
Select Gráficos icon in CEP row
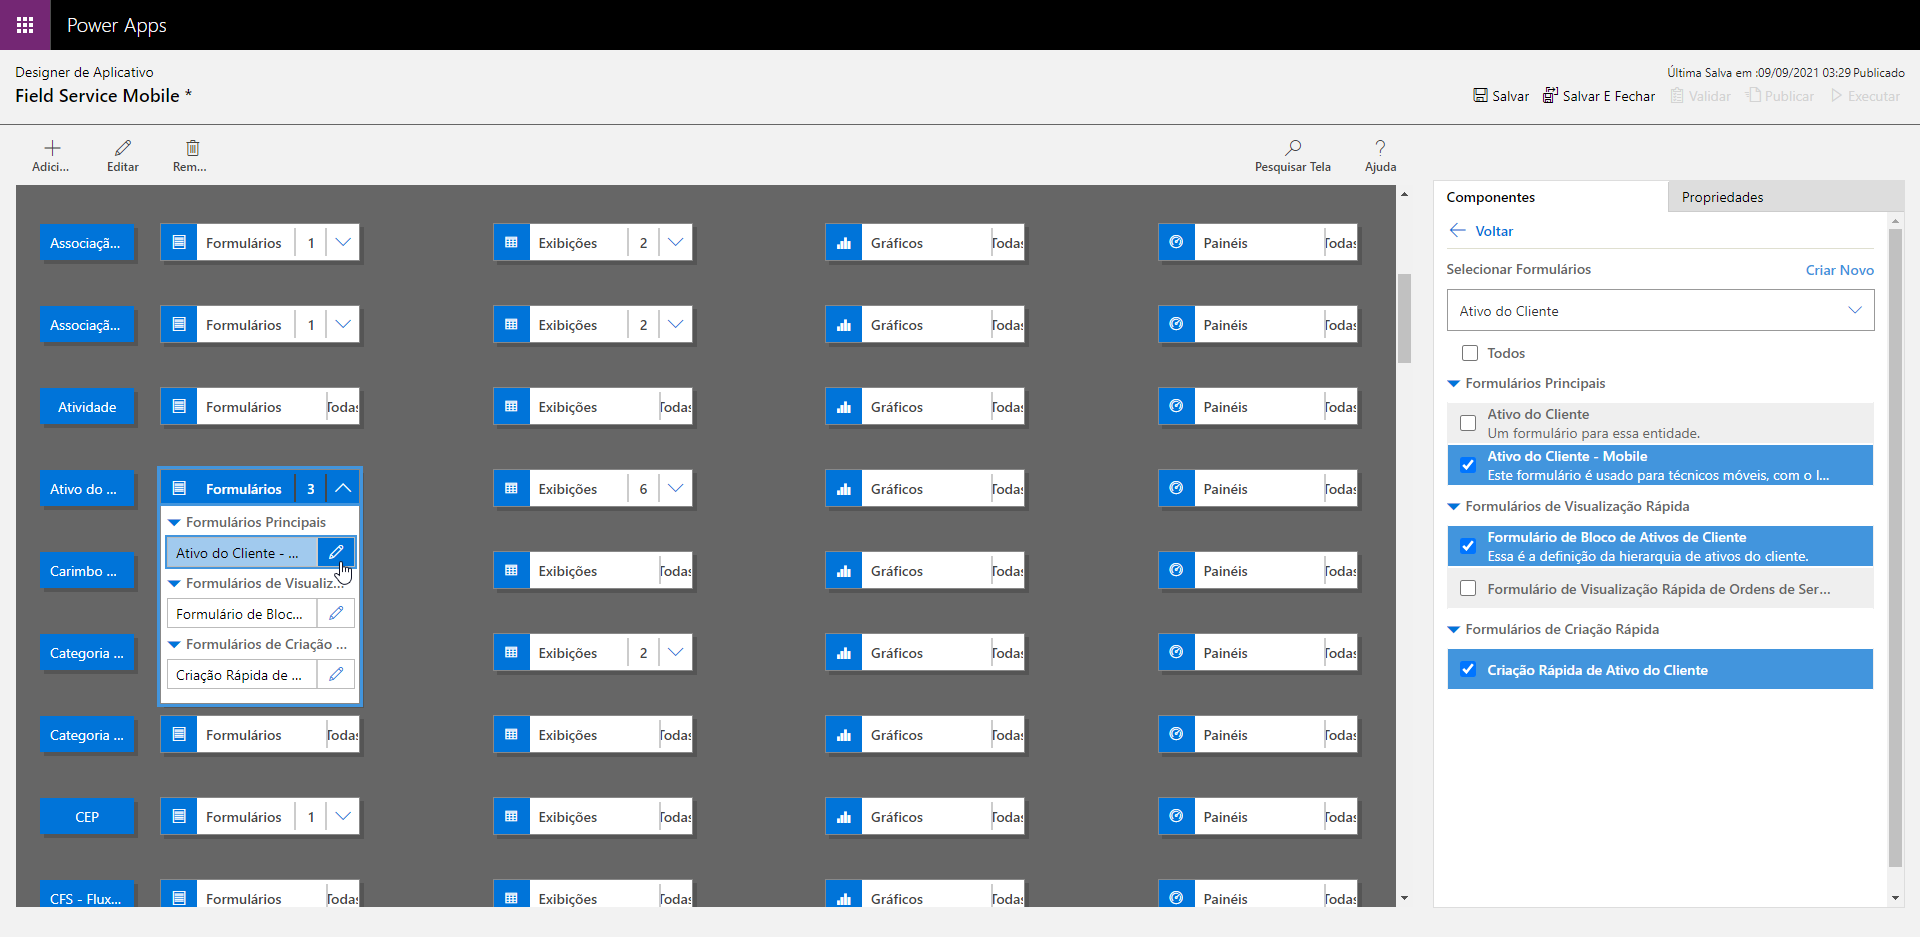click(x=844, y=817)
